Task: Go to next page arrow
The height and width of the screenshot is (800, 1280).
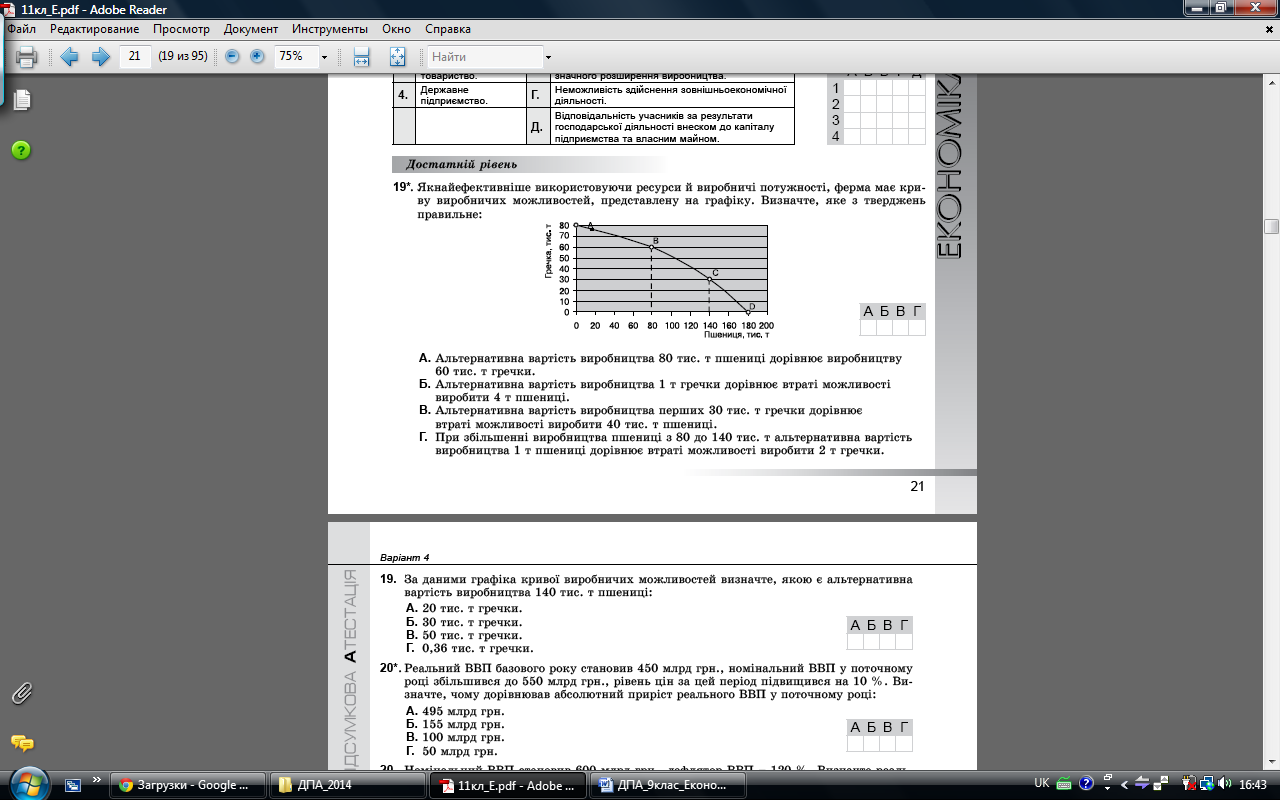Action: (100, 57)
